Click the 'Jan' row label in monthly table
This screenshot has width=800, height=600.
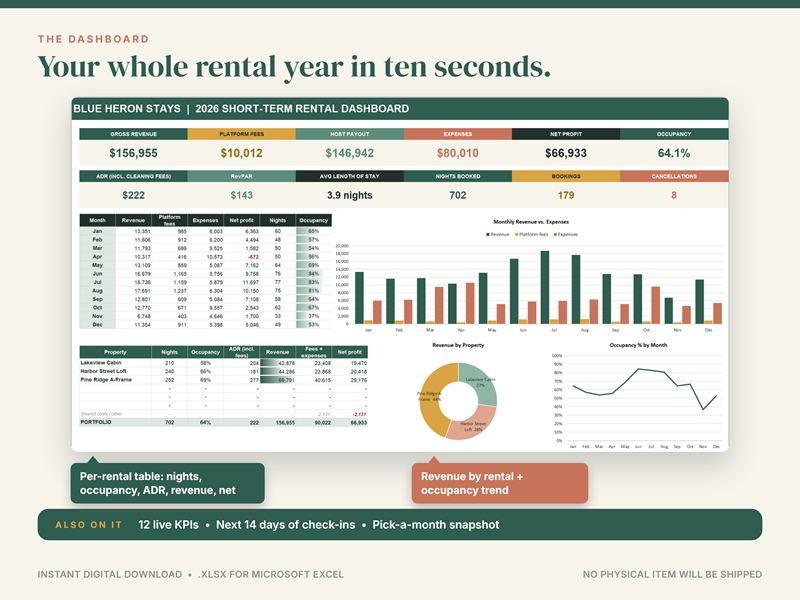pyautogui.click(x=97, y=231)
